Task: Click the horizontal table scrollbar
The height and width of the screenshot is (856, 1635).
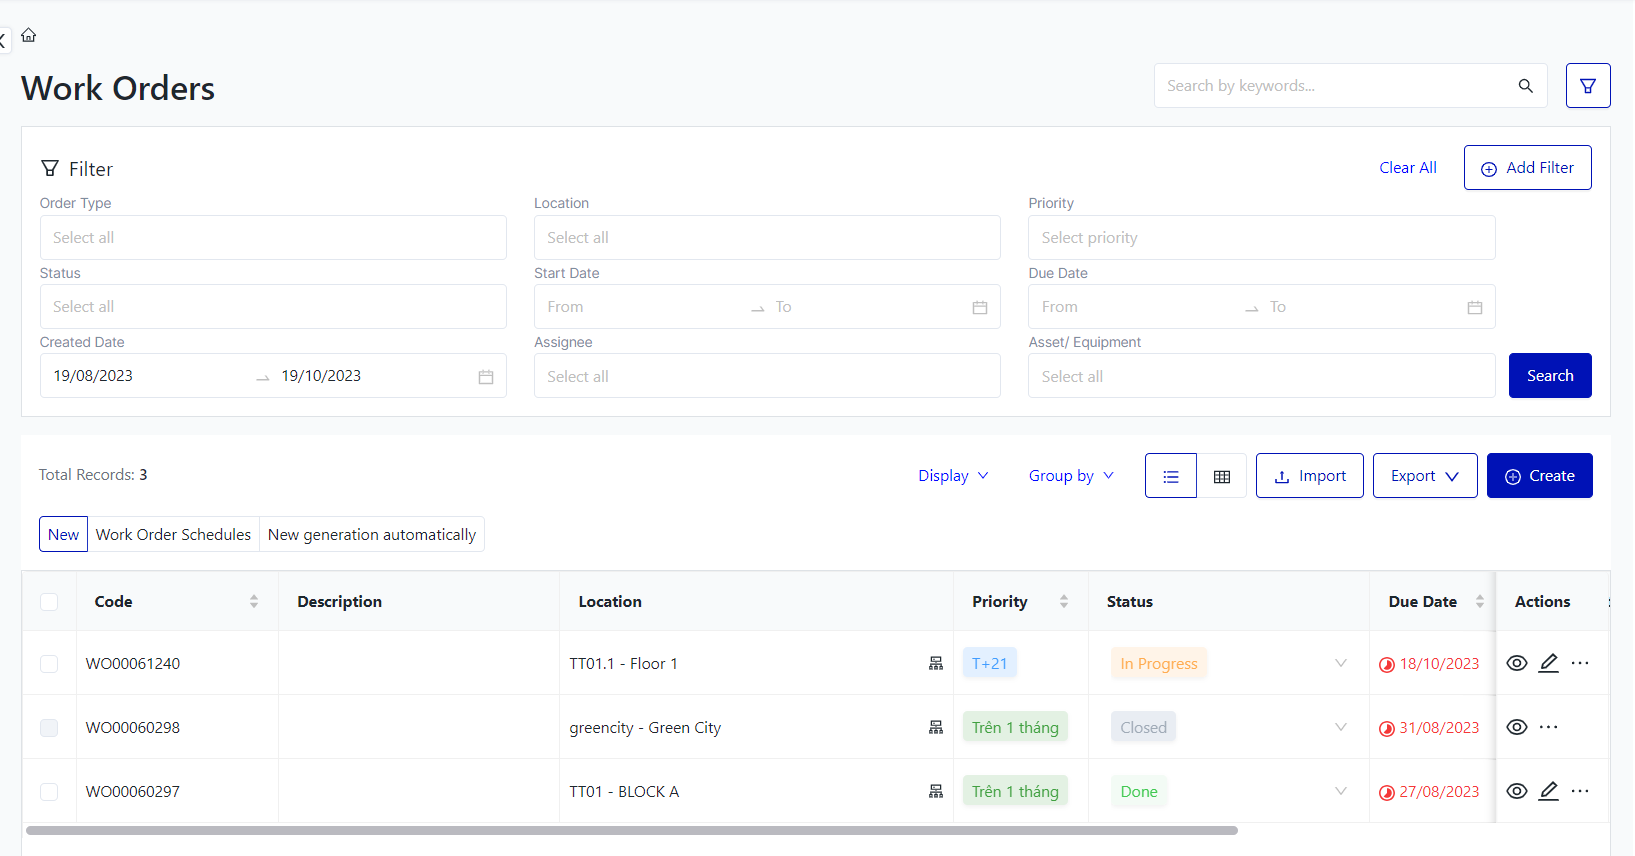Action: [631, 830]
